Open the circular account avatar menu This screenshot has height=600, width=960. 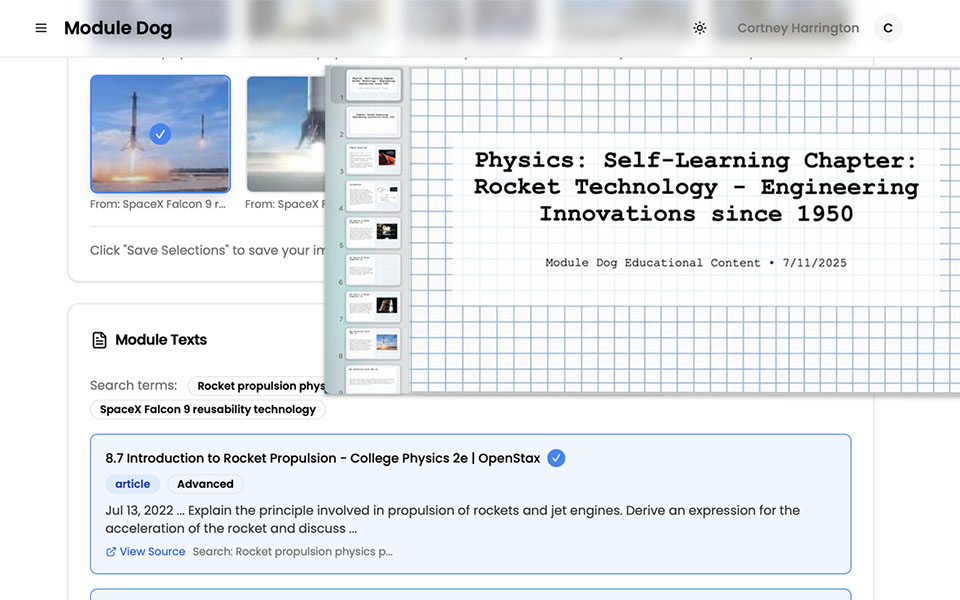[x=888, y=28]
